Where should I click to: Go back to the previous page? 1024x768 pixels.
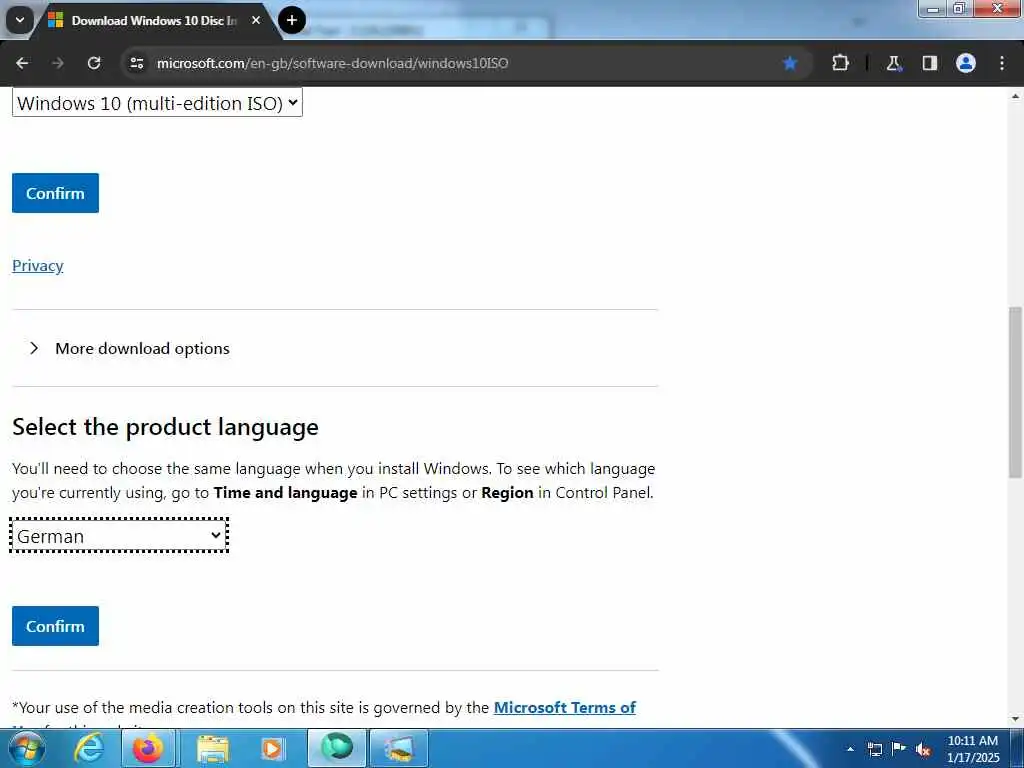pyautogui.click(x=22, y=63)
